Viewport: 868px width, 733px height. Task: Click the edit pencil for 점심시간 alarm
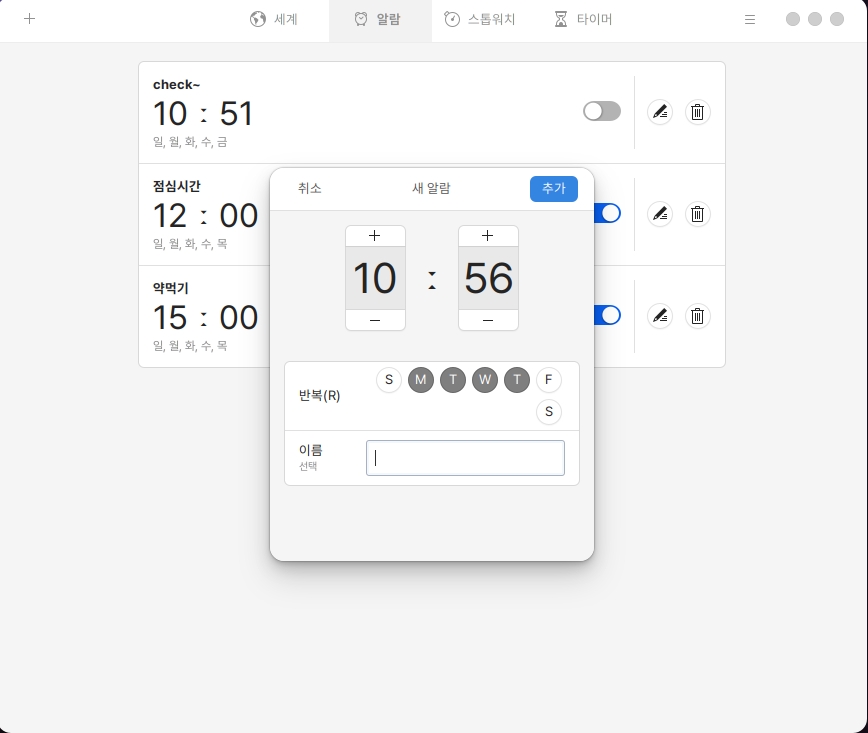pyautogui.click(x=659, y=213)
